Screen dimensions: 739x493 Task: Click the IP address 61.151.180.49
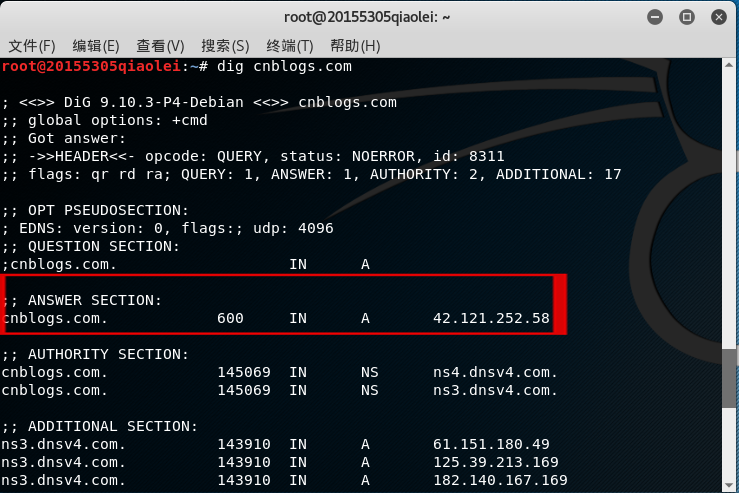(x=491, y=444)
